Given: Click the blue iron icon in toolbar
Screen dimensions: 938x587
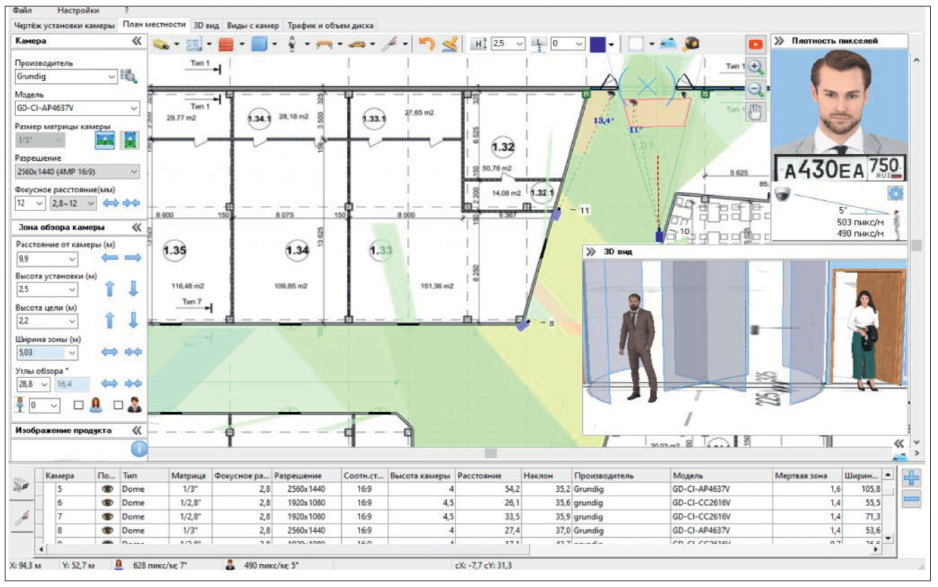Looking at the screenshot, I should coord(668,44).
